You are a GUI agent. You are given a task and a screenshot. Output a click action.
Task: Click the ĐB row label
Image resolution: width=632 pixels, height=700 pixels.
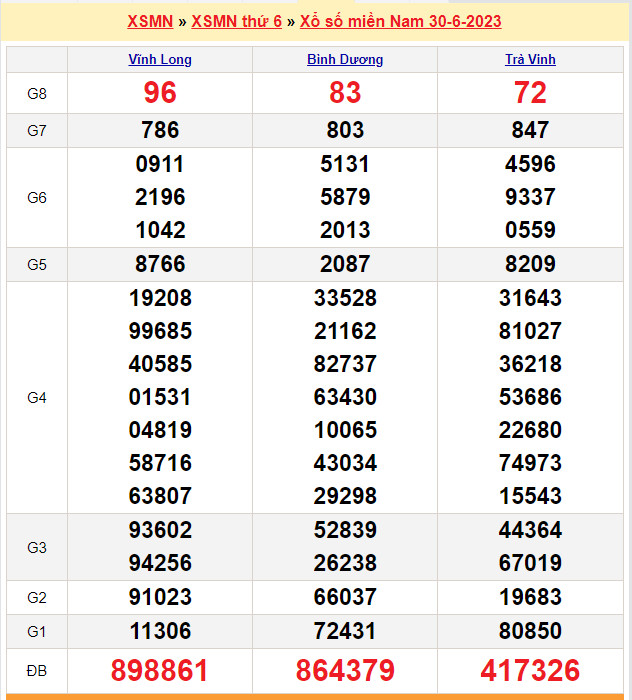pos(37,670)
